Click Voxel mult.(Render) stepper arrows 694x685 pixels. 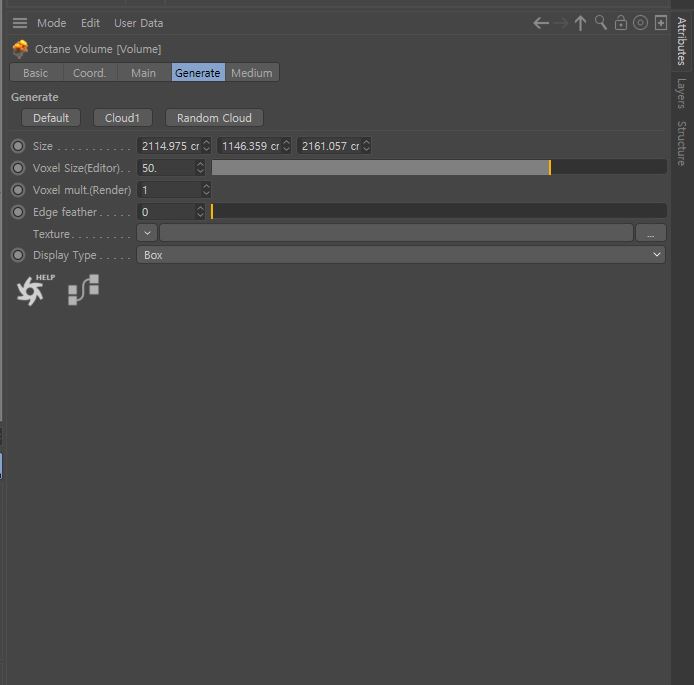[206, 190]
